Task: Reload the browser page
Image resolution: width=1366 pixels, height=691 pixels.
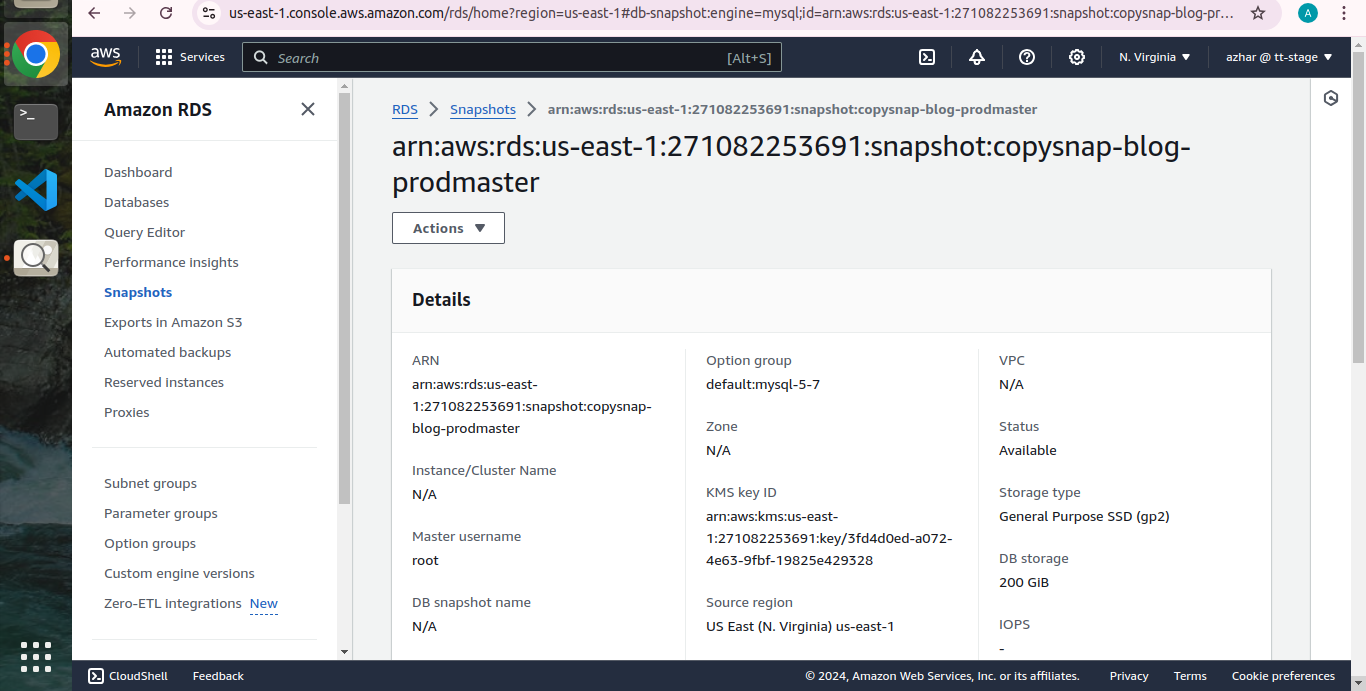Action: (166, 13)
